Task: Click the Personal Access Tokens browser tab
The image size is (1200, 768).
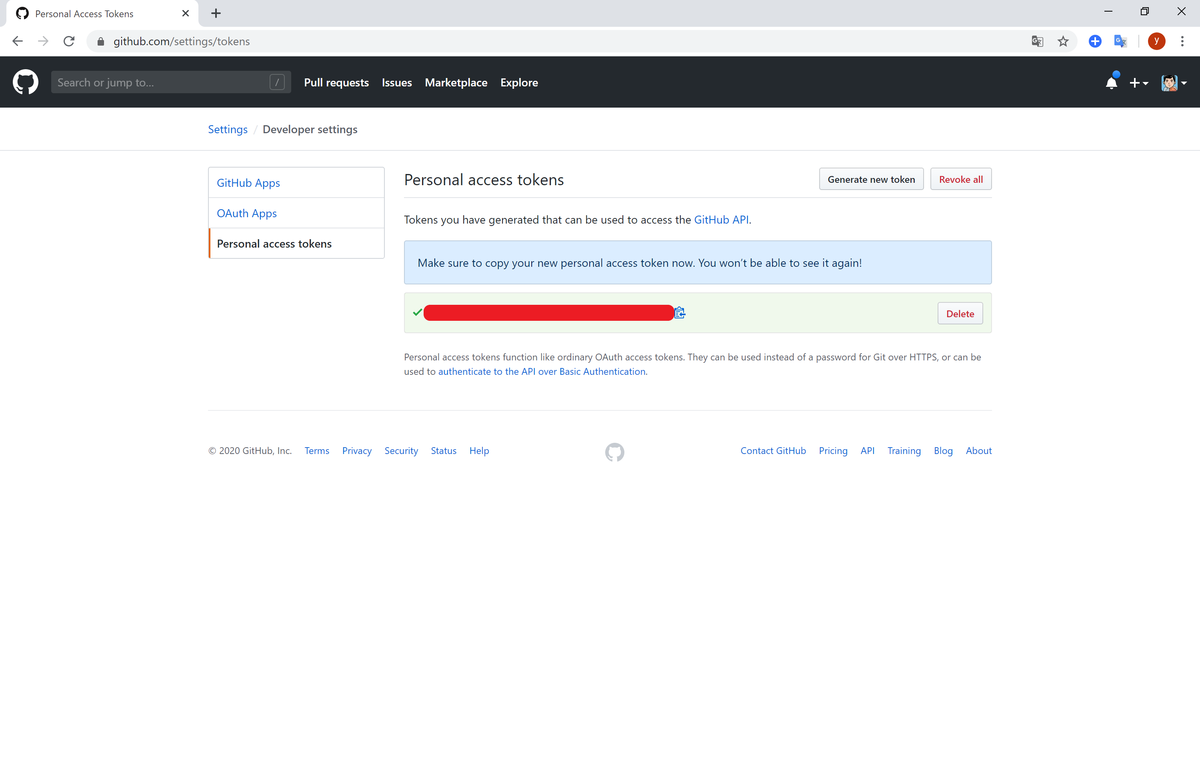Action: (x=100, y=14)
